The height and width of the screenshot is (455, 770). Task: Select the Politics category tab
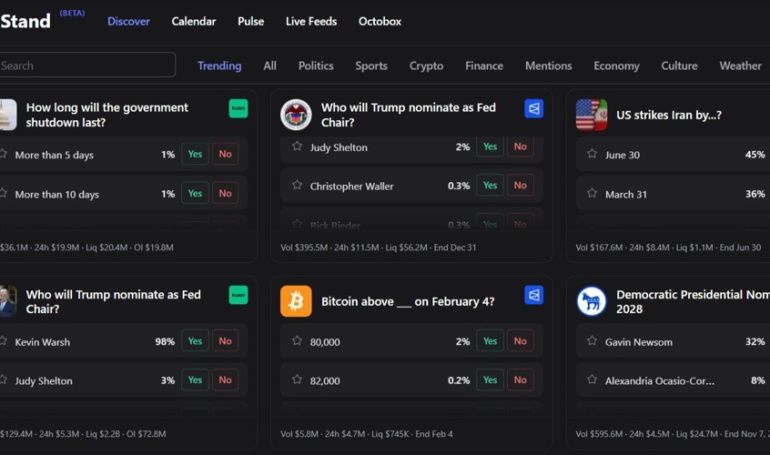(x=316, y=66)
